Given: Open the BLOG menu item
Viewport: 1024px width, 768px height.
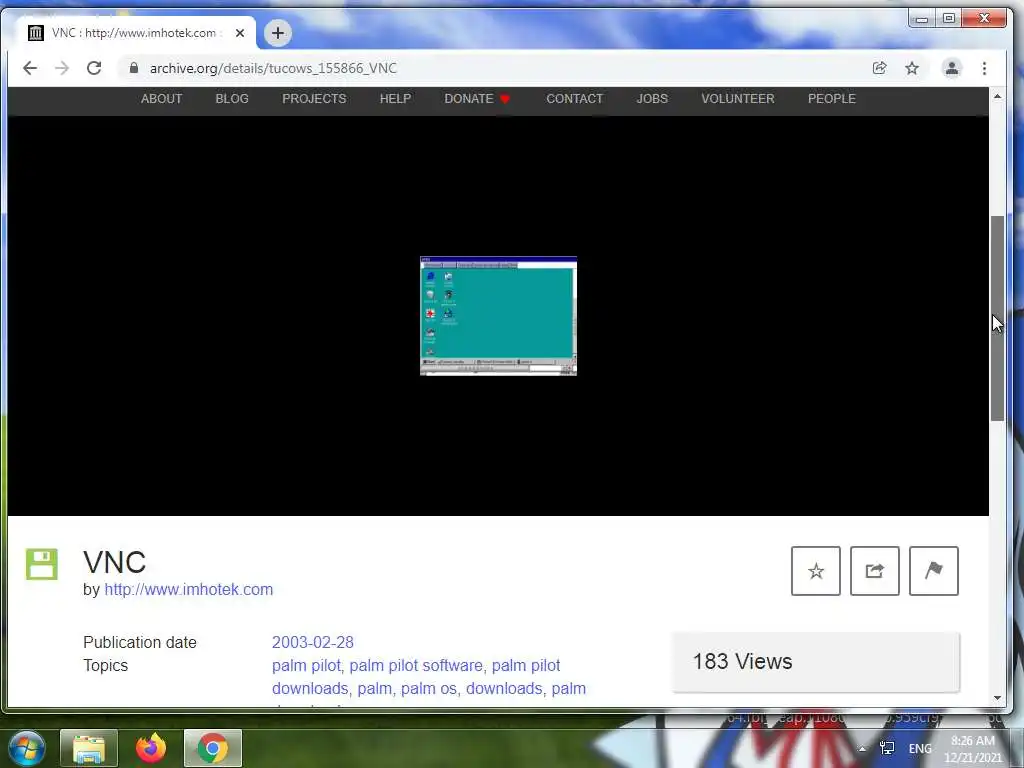Looking at the screenshot, I should coord(232,99).
